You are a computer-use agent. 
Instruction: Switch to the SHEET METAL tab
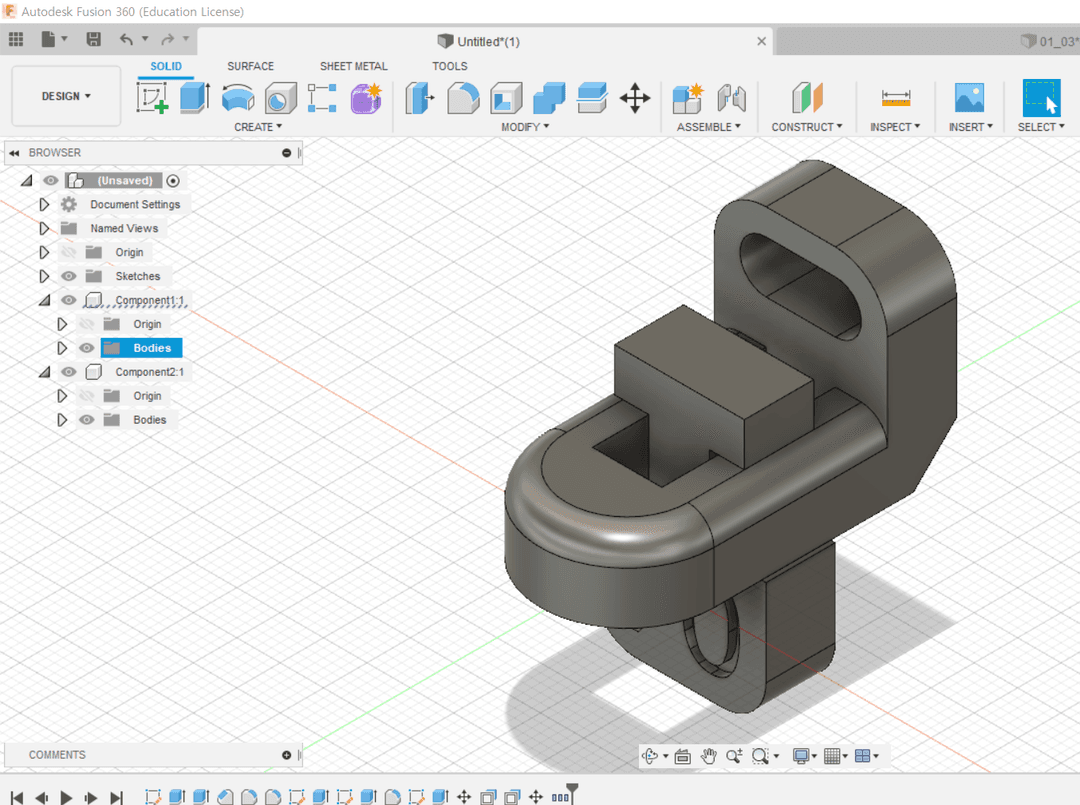tap(353, 66)
